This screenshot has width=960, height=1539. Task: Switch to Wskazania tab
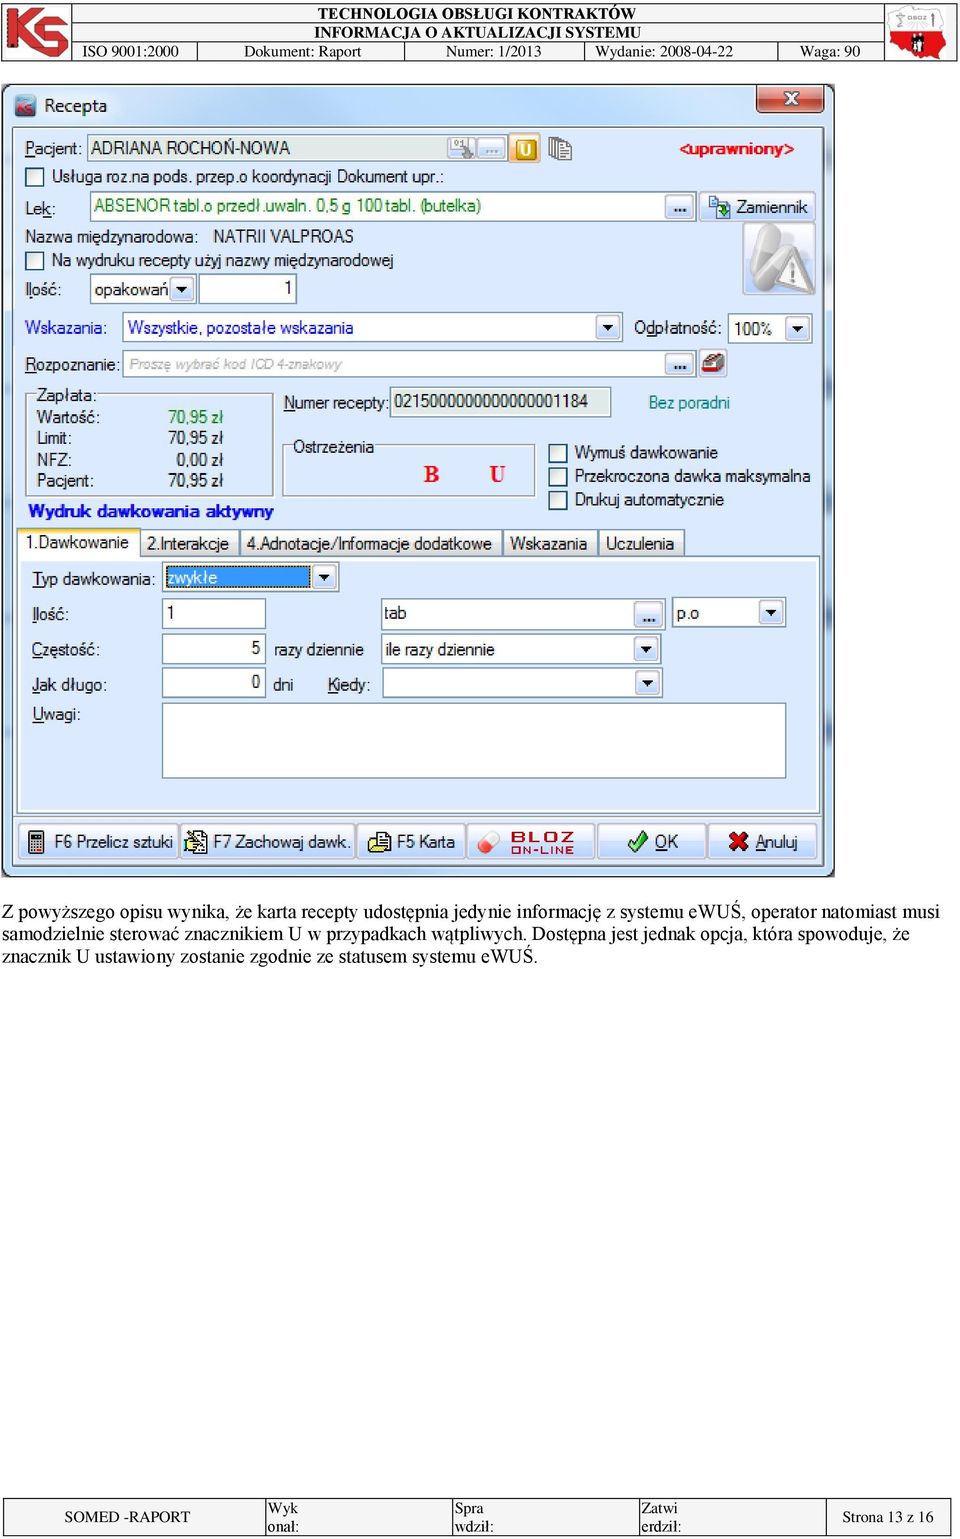coord(548,544)
